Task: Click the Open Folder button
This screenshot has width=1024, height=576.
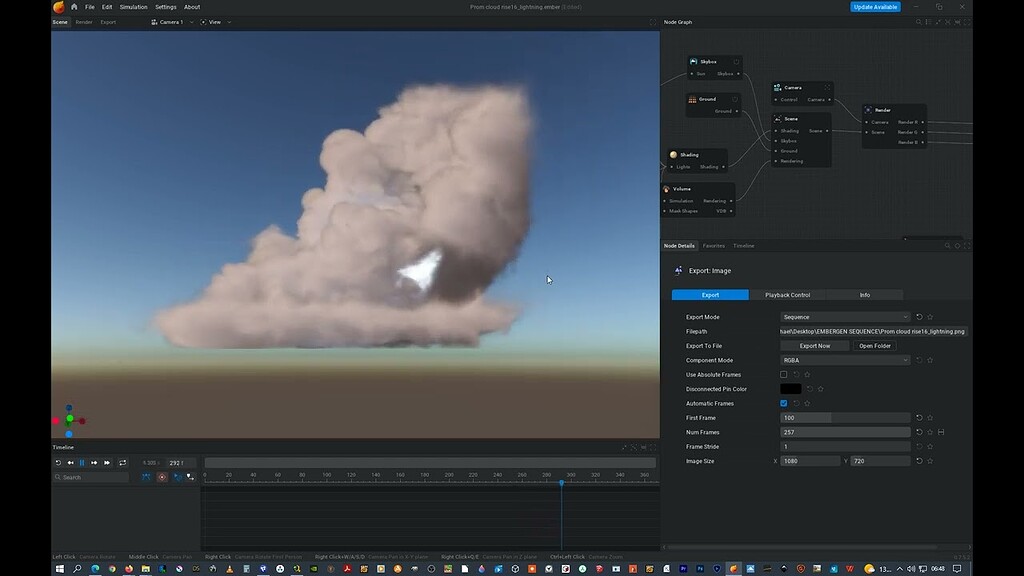Action: tap(874, 345)
